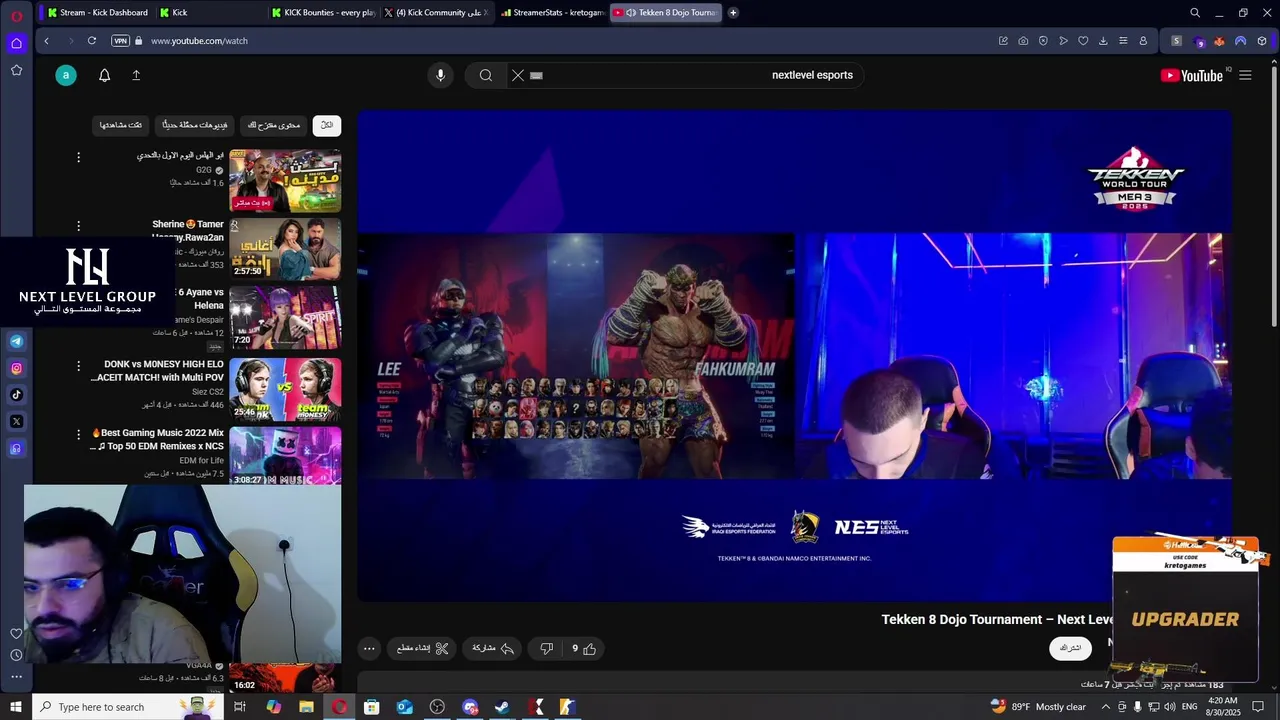Viewport: 1280px width, 720px height.
Task: Click search field containing nextlevel esports
Action: [685, 75]
